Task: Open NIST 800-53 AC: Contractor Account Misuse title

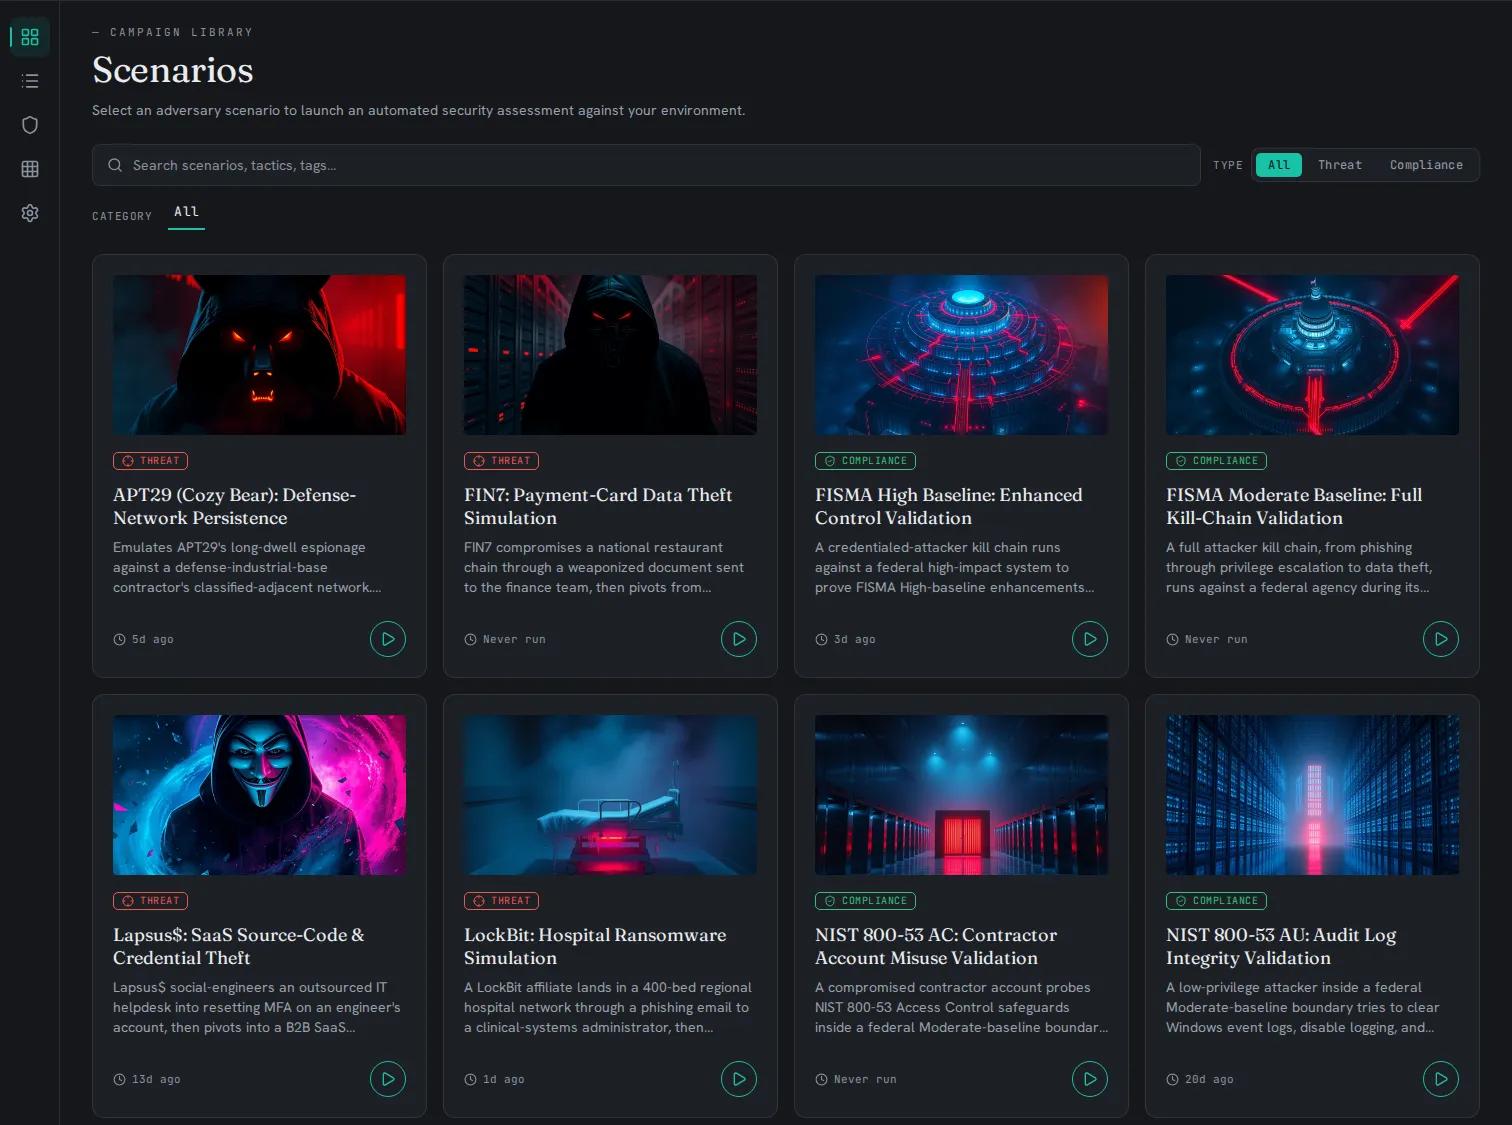Action: pyautogui.click(x=936, y=946)
